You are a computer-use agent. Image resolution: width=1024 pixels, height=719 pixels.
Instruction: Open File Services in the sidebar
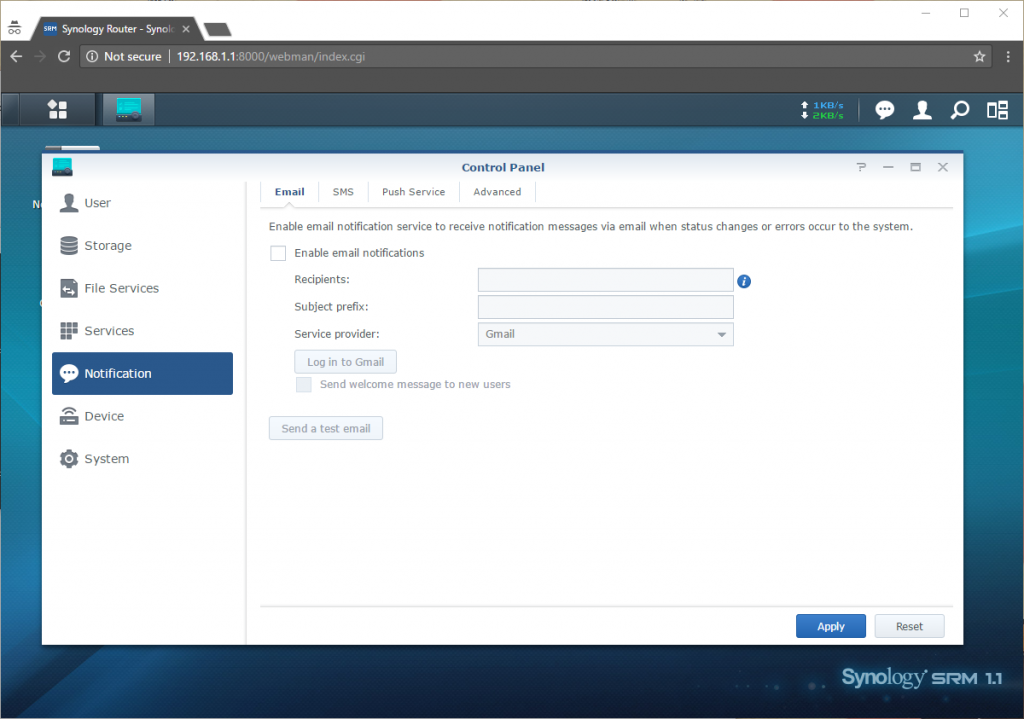pos(121,288)
